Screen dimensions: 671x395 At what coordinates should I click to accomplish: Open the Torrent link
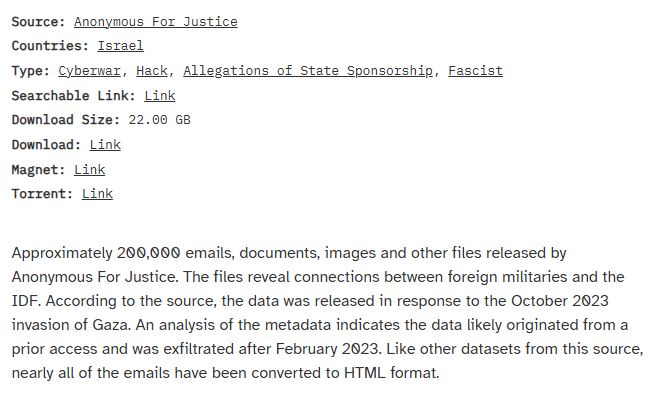click(x=98, y=193)
